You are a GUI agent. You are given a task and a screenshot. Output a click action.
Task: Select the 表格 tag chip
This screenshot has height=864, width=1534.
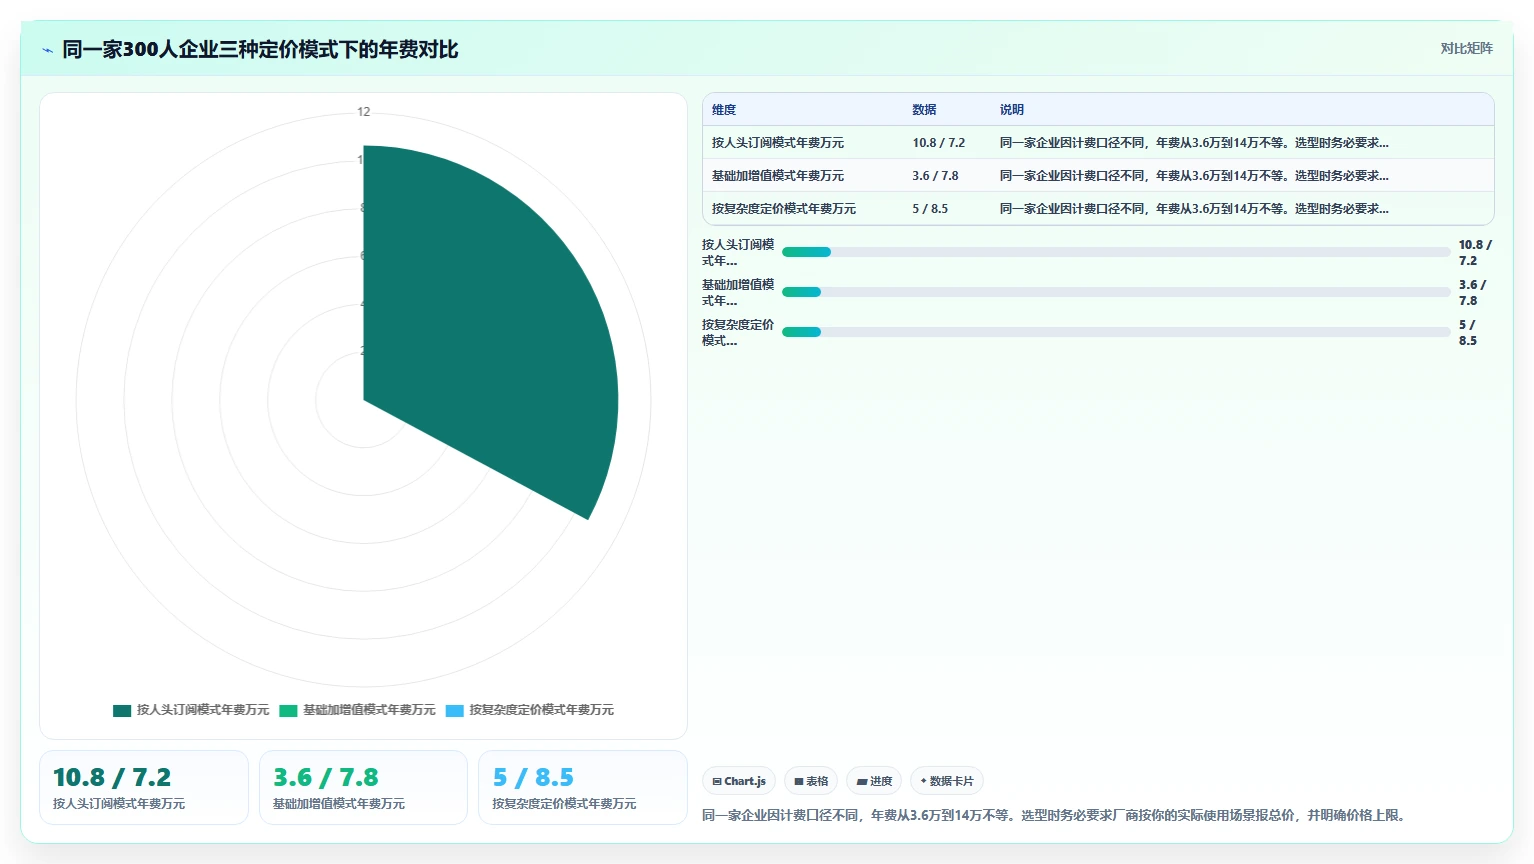pyautogui.click(x=811, y=781)
